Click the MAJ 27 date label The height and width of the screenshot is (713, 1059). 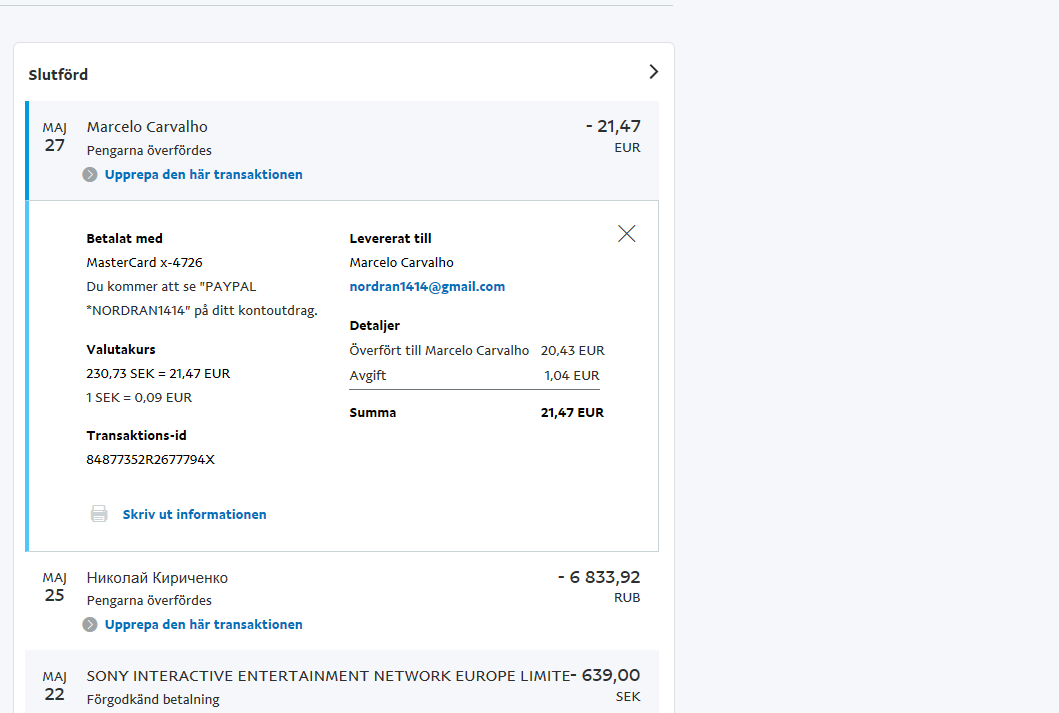coord(54,137)
